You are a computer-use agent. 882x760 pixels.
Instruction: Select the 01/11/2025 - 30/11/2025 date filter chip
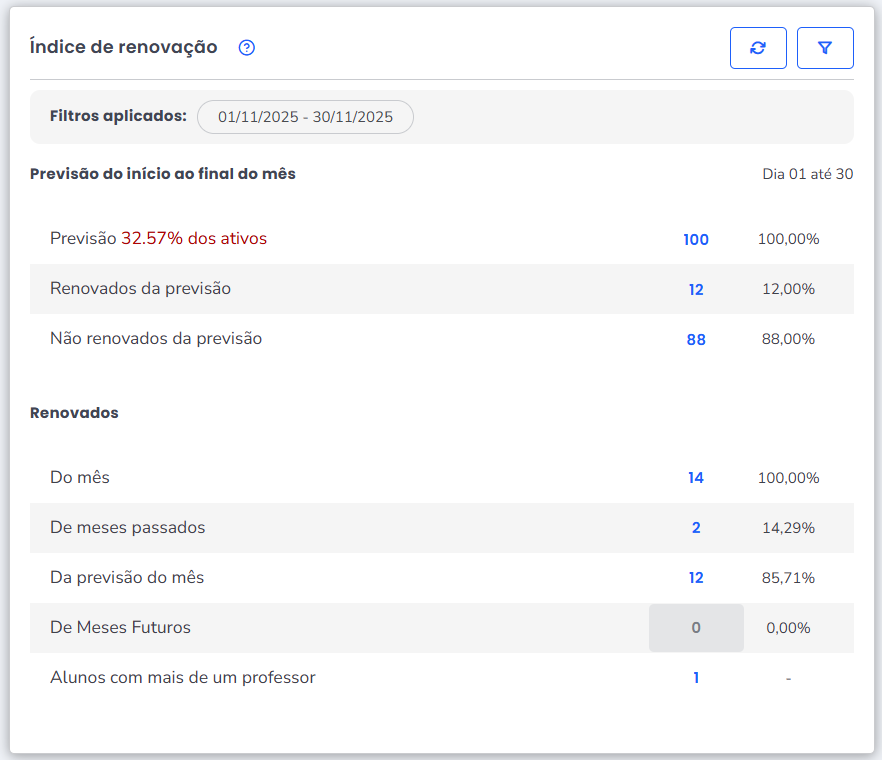coord(305,117)
